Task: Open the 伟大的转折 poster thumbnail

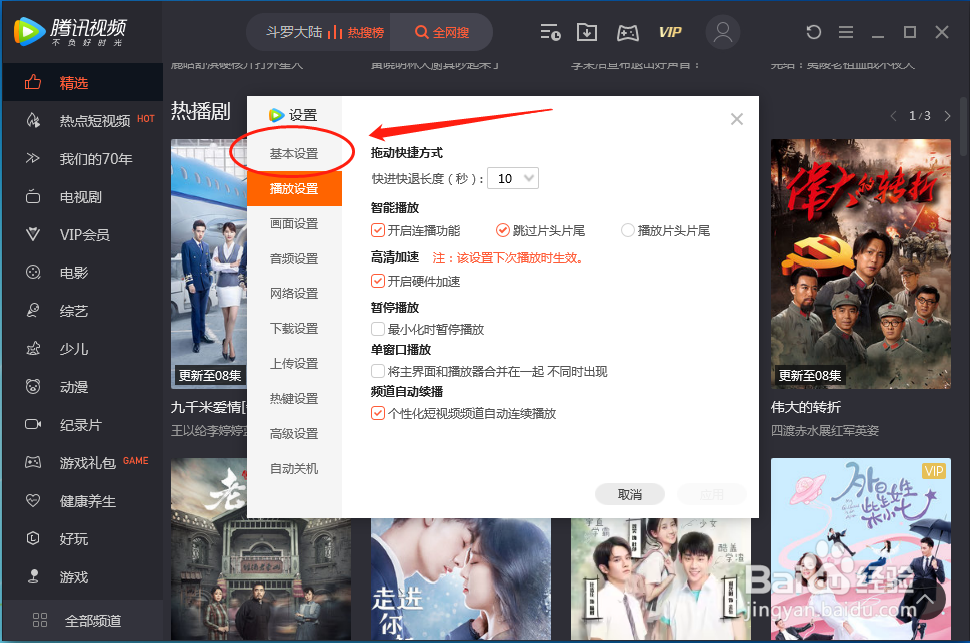Action: [x=861, y=264]
